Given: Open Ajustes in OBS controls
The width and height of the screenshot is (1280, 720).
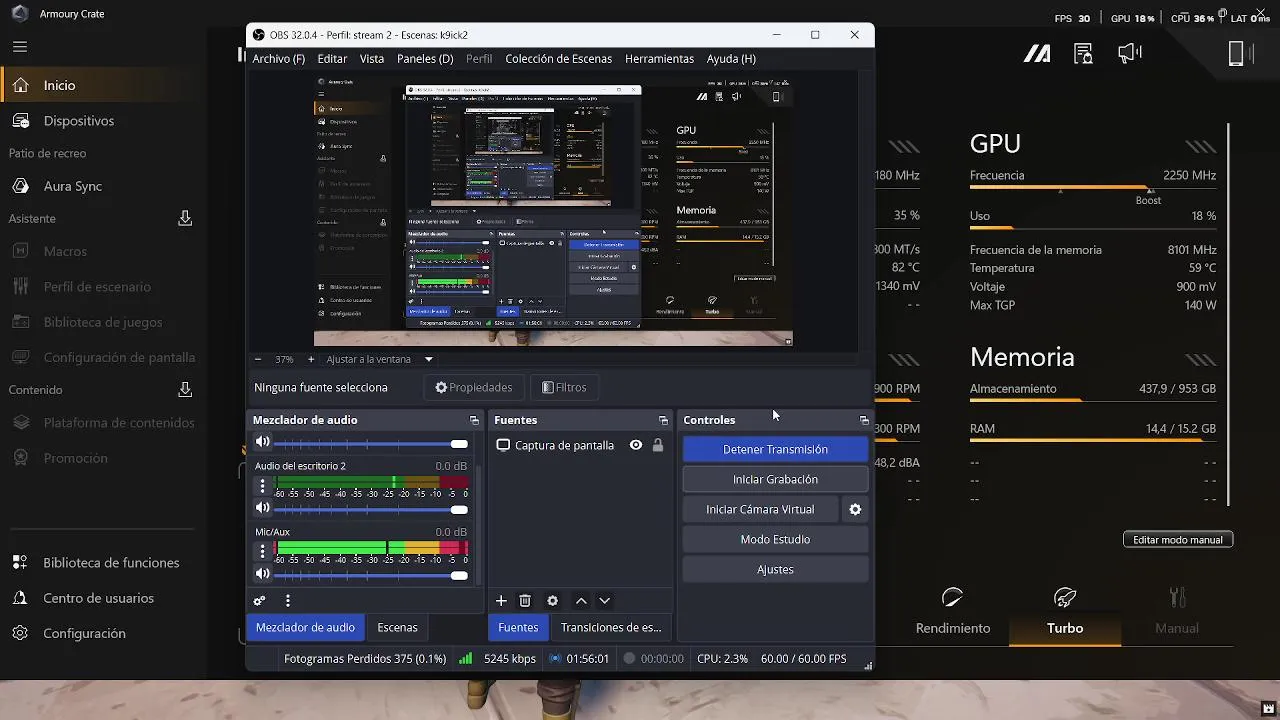Looking at the screenshot, I should tap(775, 570).
